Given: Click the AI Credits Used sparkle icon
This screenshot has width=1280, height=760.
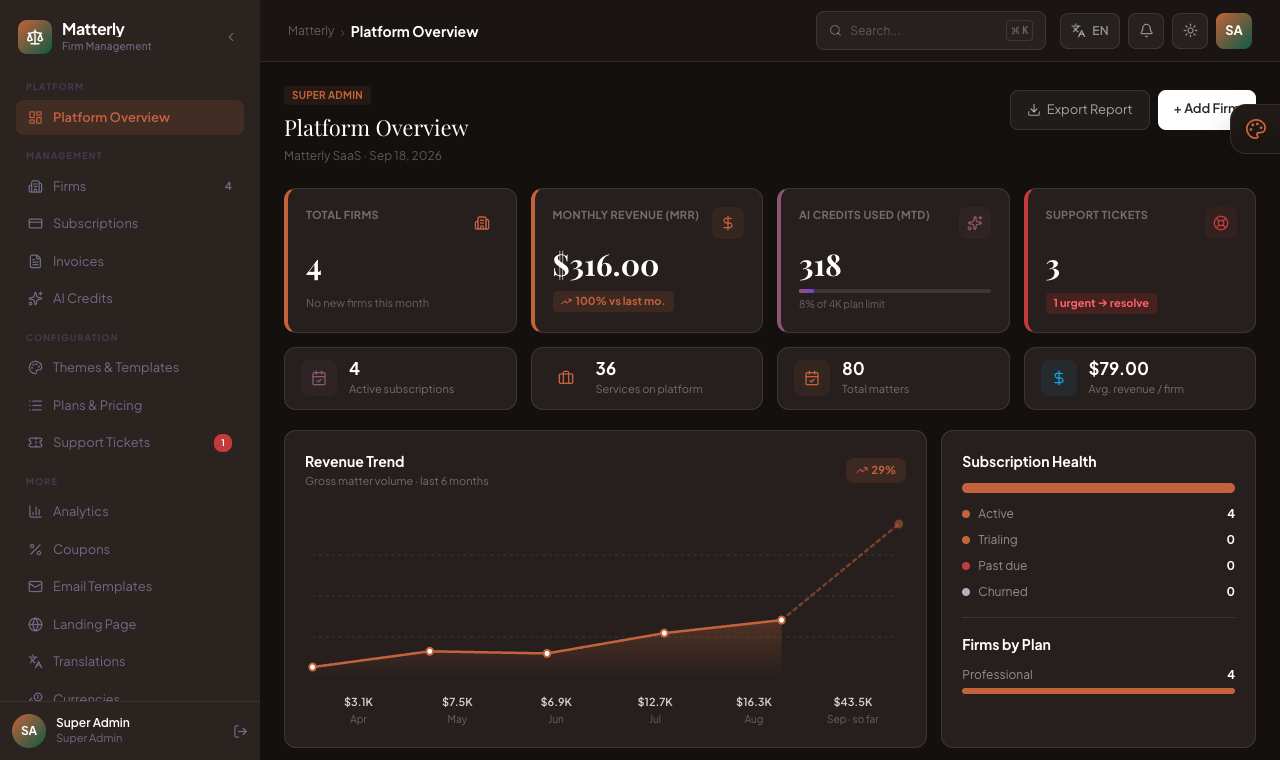Looking at the screenshot, I should click(975, 223).
